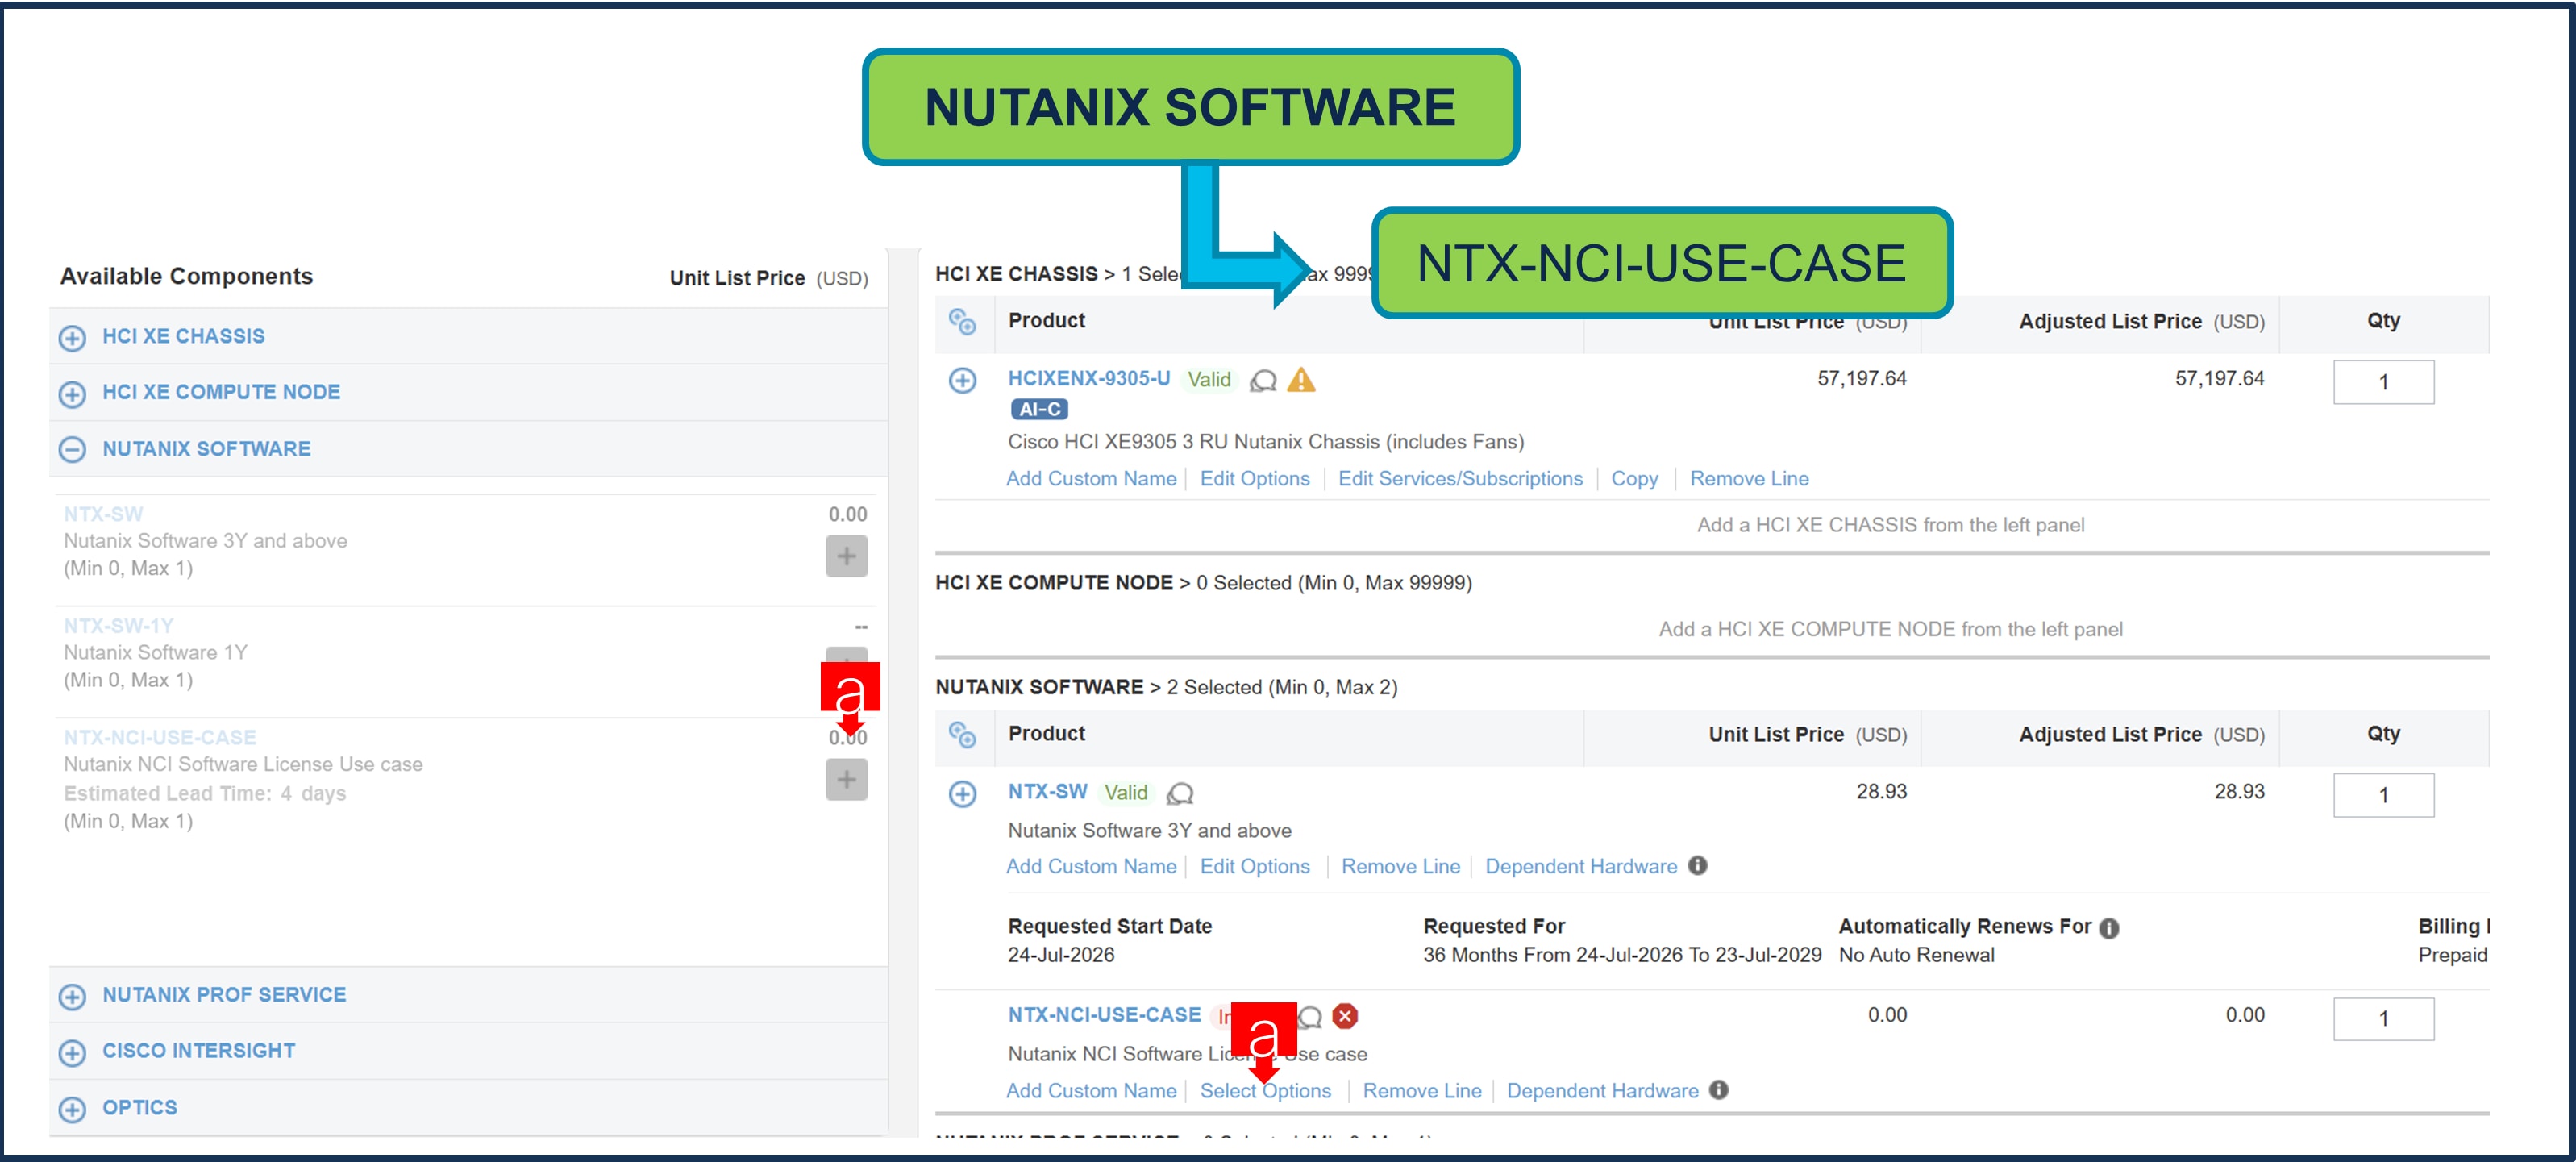The width and height of the screenshot is (2576, 1162).
Task: Click NTX-SW in Available Components list
Action: pyautogui.click(x=103, y=514)
